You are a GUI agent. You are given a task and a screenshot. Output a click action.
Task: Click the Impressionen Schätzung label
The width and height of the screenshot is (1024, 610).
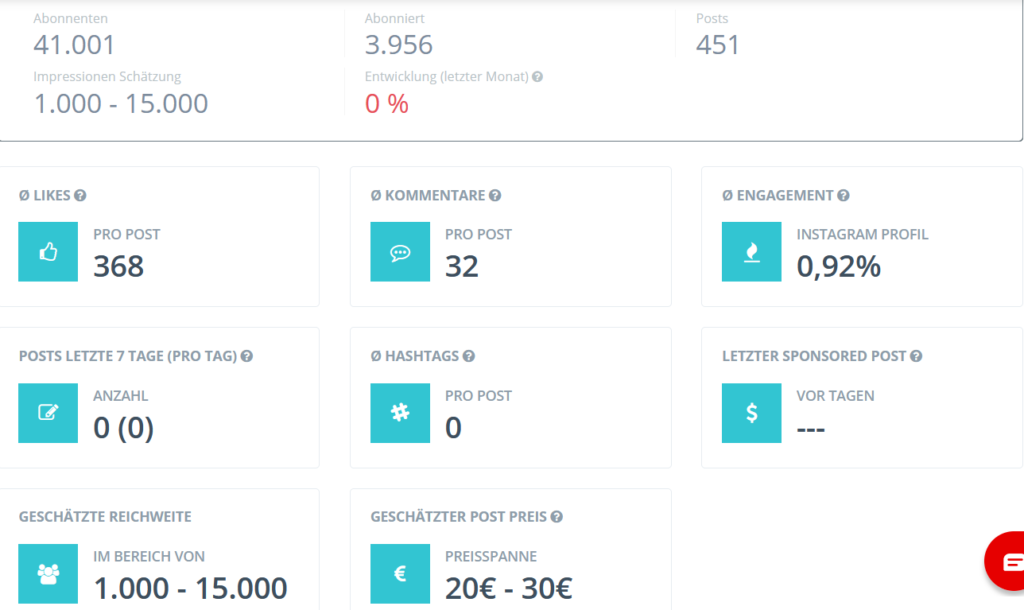click(107, 76)
